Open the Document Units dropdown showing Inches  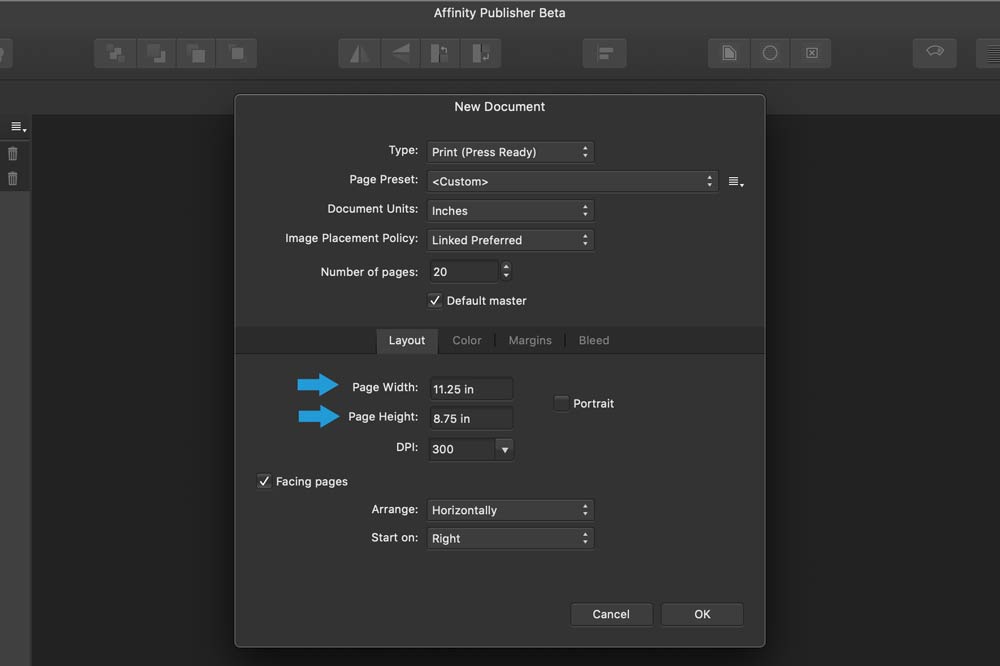(x=510, y=211)
